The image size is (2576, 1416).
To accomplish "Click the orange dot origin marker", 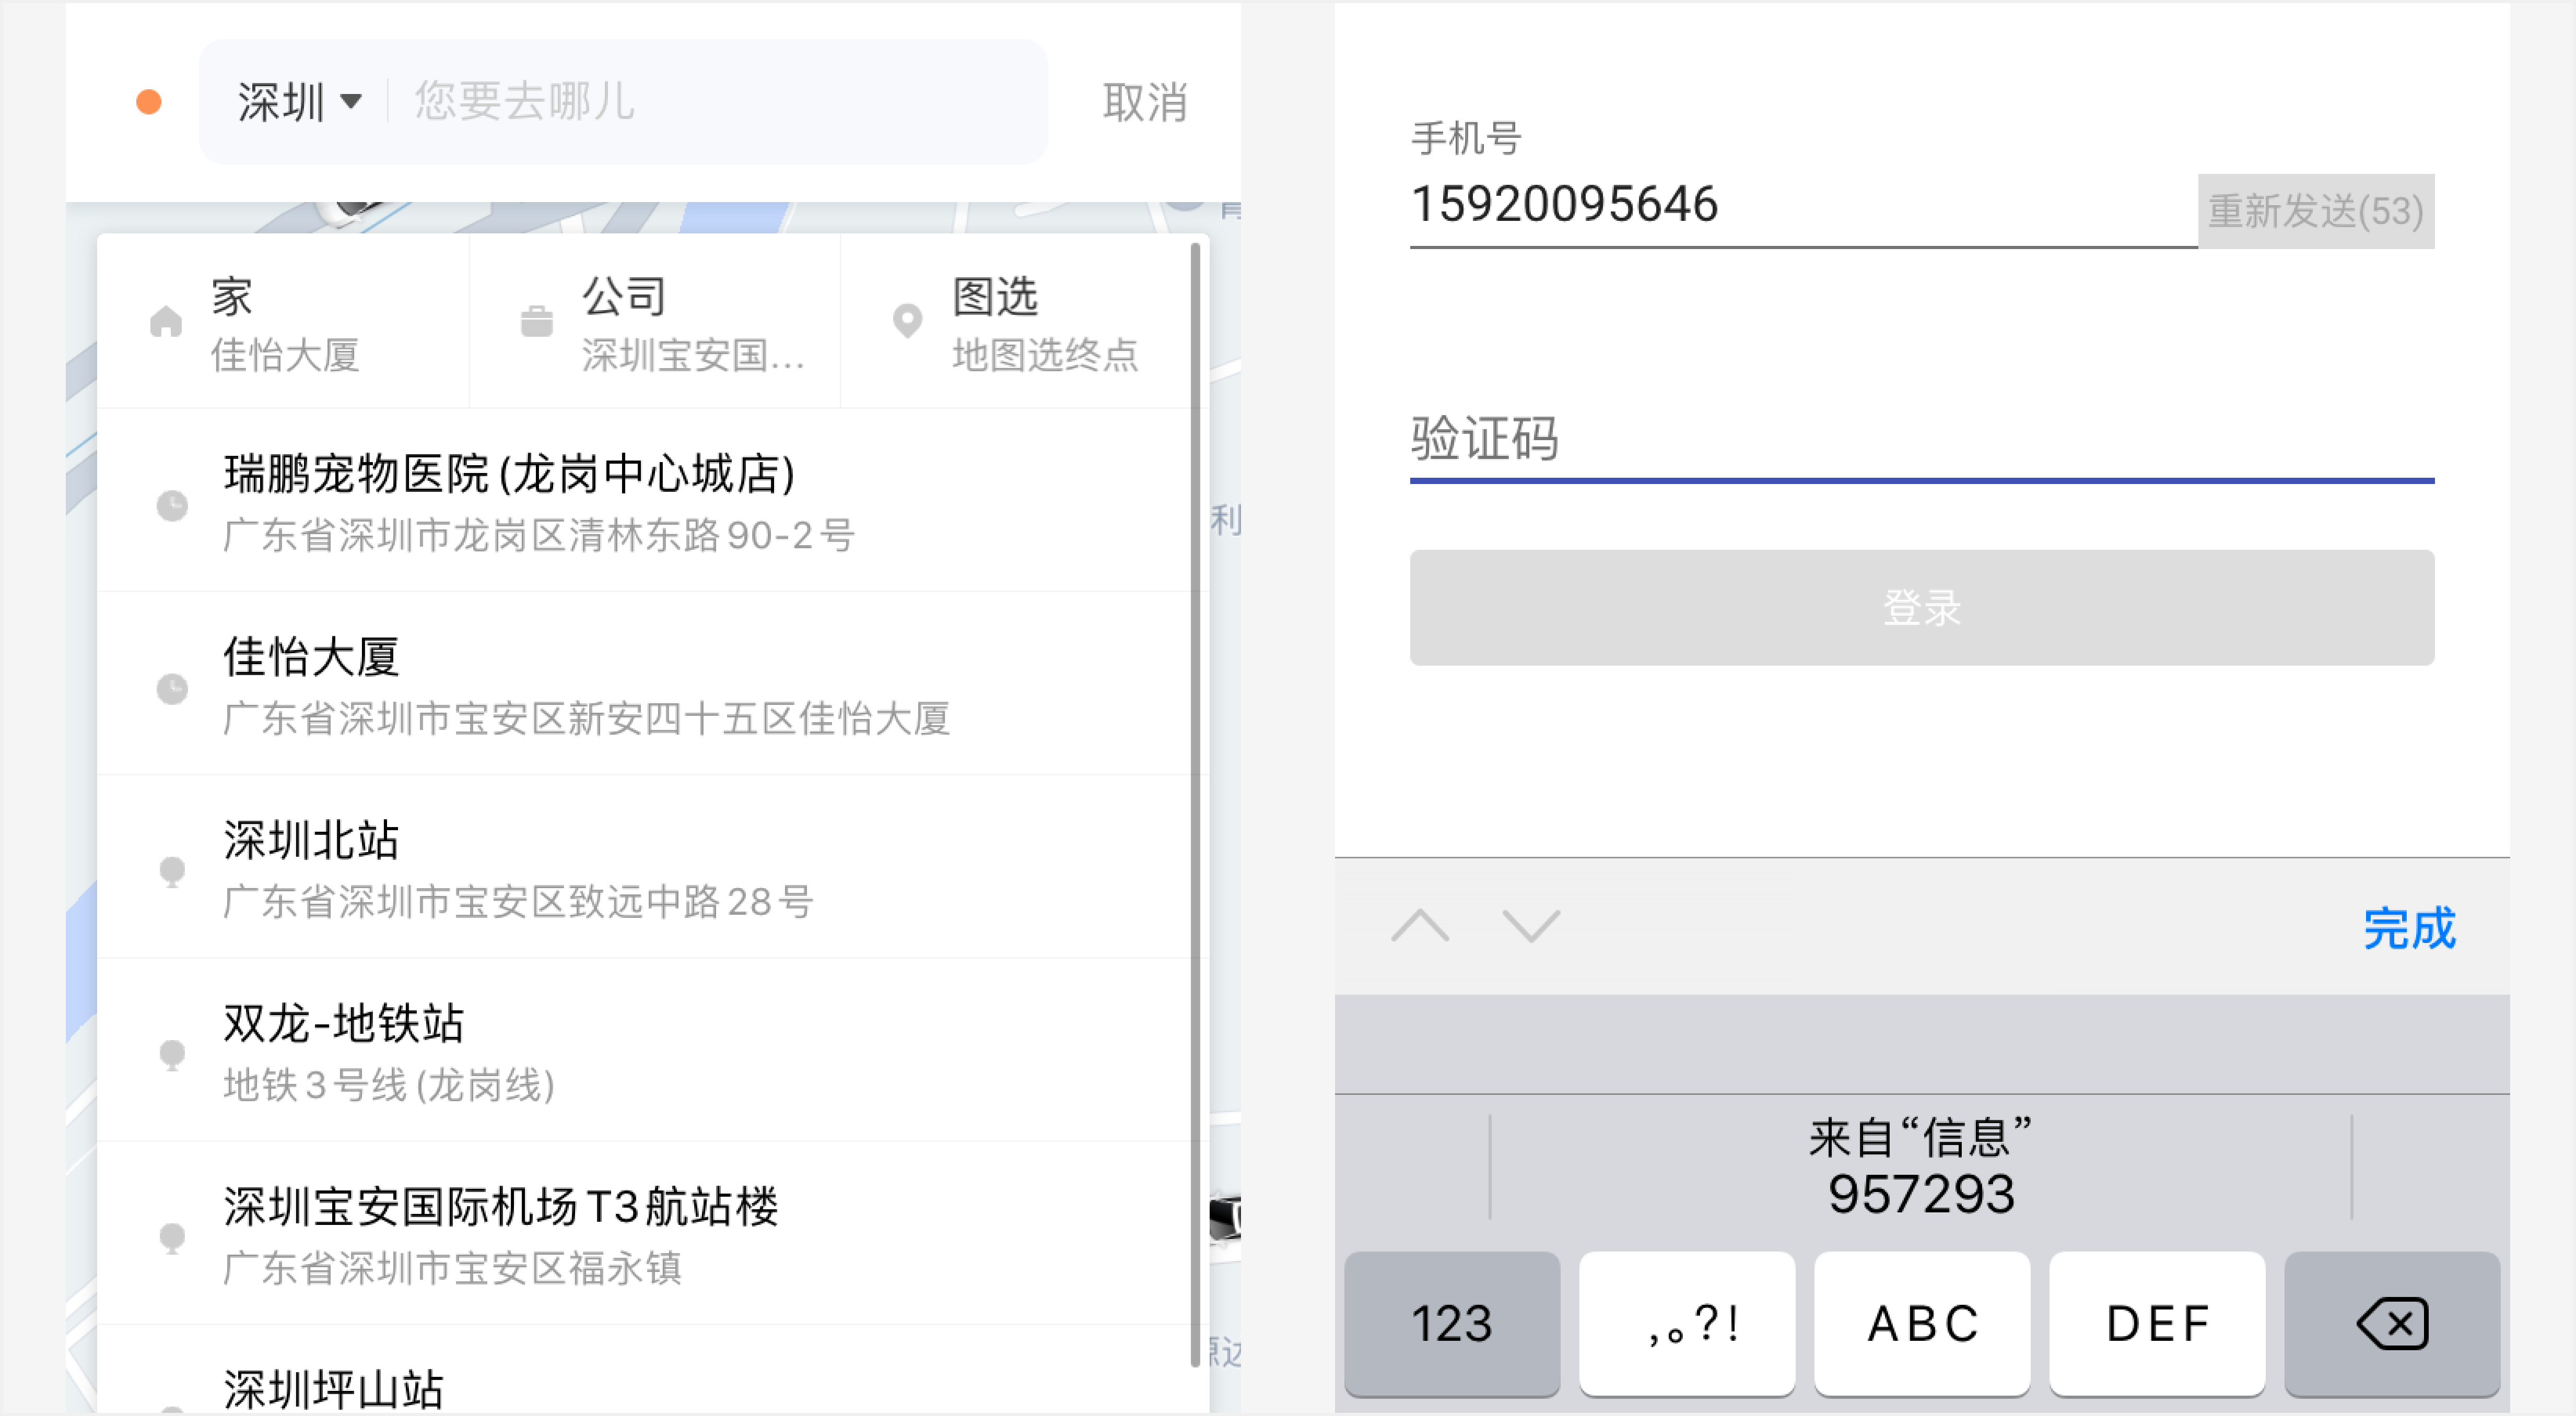I will point(149,102).
